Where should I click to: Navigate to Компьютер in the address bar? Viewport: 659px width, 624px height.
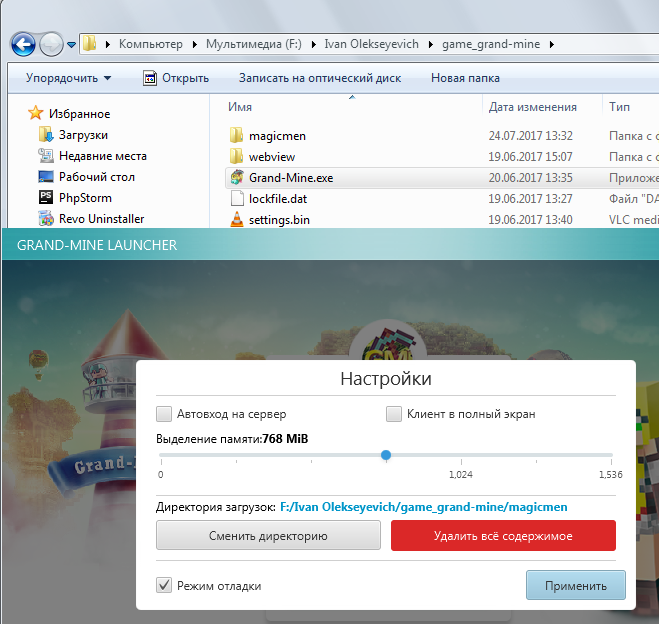(x=150, y=44)
